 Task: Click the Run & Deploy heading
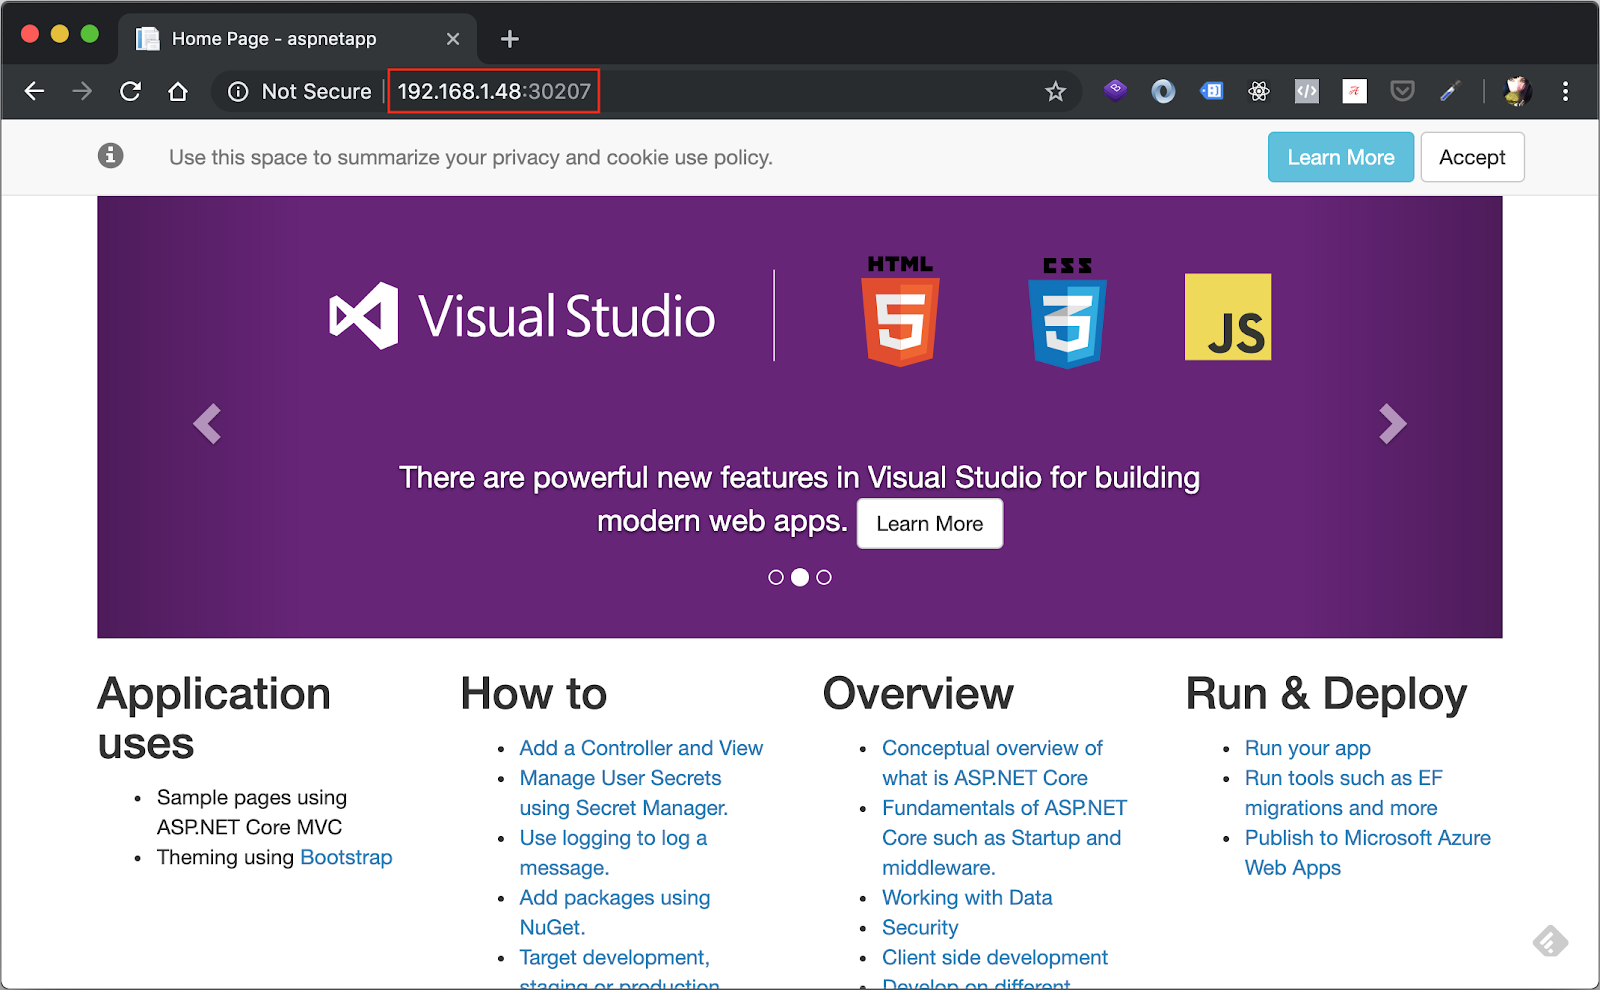(x=1326, y=694)
